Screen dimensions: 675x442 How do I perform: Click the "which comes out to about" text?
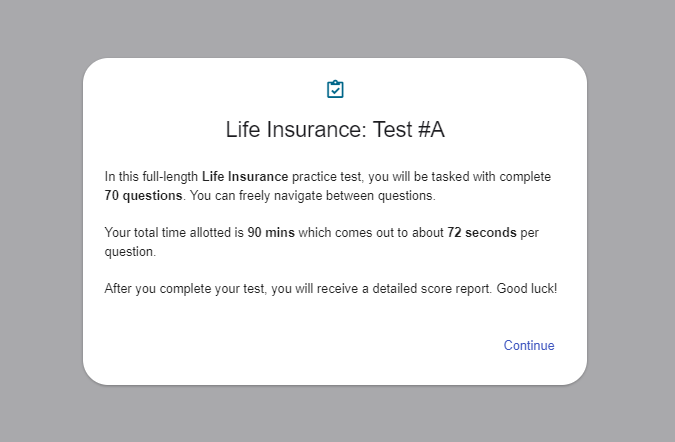(x=369, y=233)
